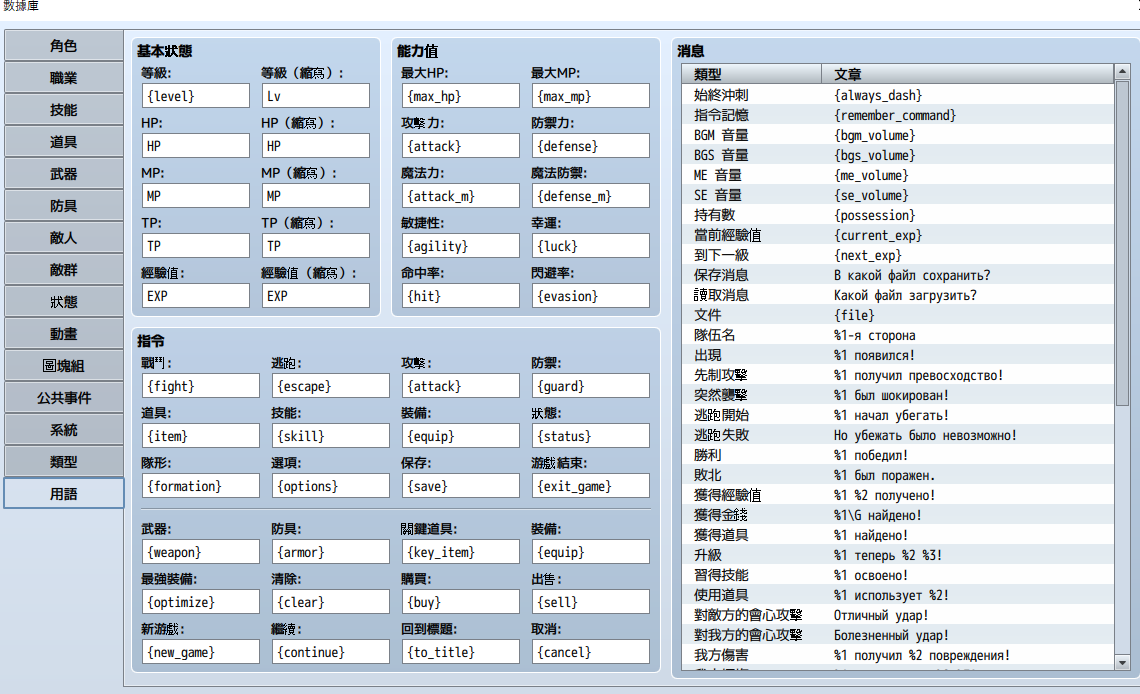Select the 魔法力 field {attack_m}
1140x694 pixels.
coord(461,196)
